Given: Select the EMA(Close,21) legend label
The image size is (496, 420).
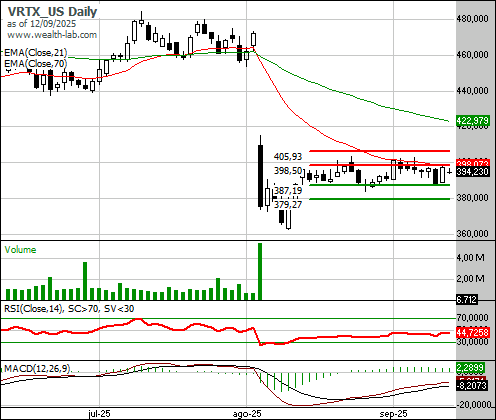Looking at the screenshot, I should click(x=35, y=53).
